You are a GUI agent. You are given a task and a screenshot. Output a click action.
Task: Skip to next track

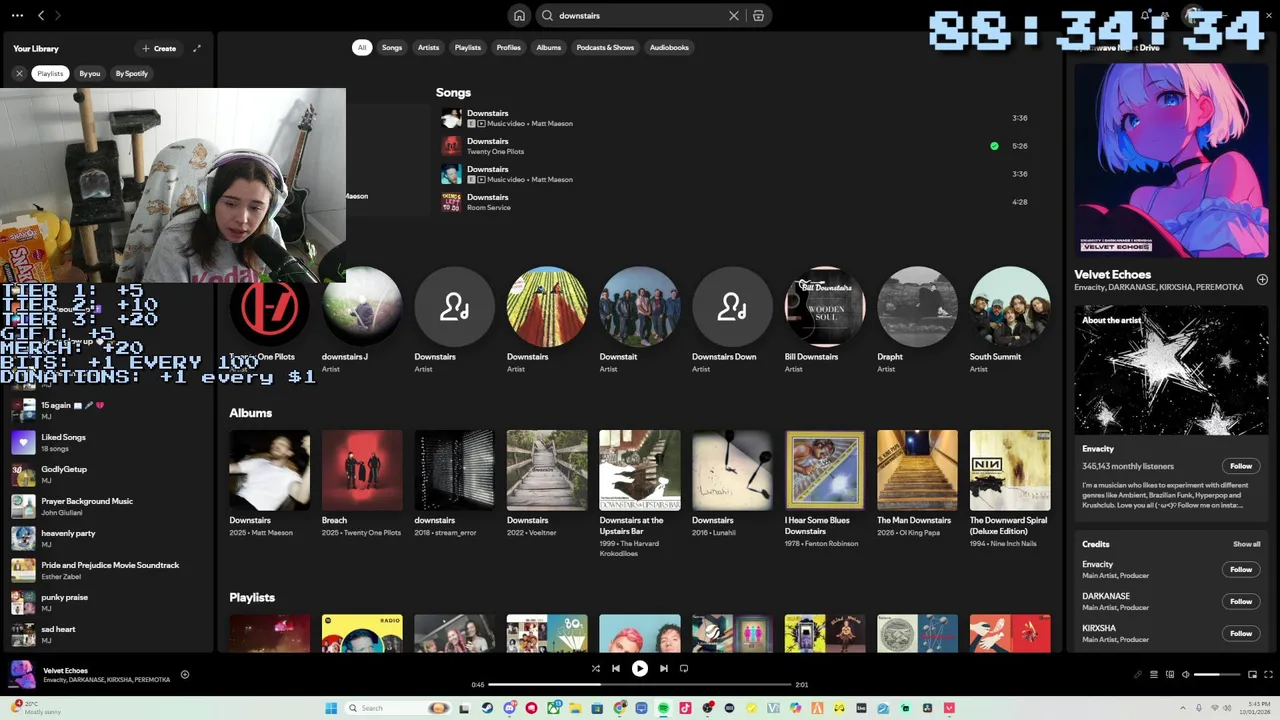(x=664, y=669)
